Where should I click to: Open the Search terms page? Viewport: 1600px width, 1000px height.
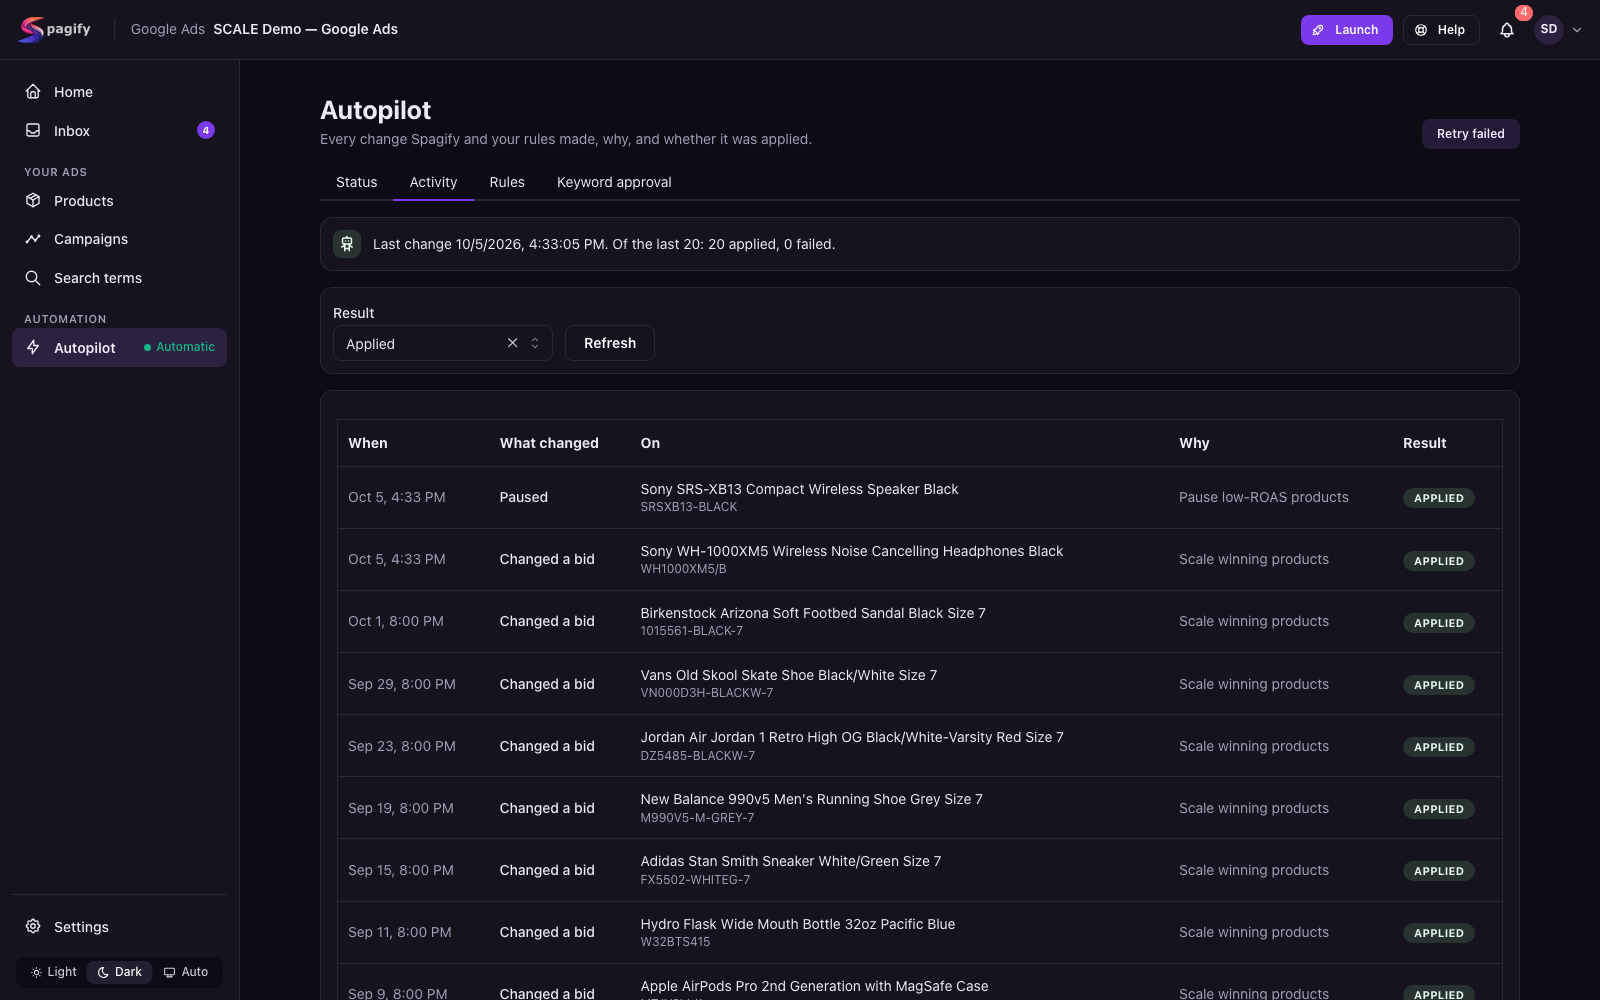pos(97,278)
